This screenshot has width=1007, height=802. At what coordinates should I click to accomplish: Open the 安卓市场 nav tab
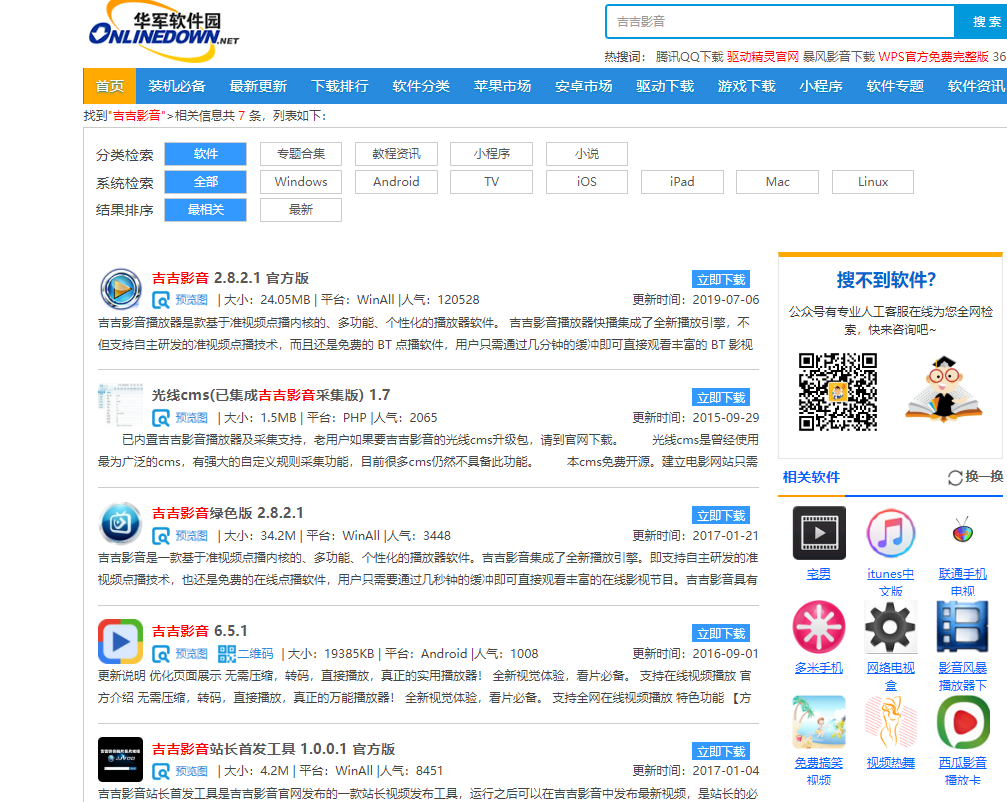pyautogui.click(x=584, y=86)
